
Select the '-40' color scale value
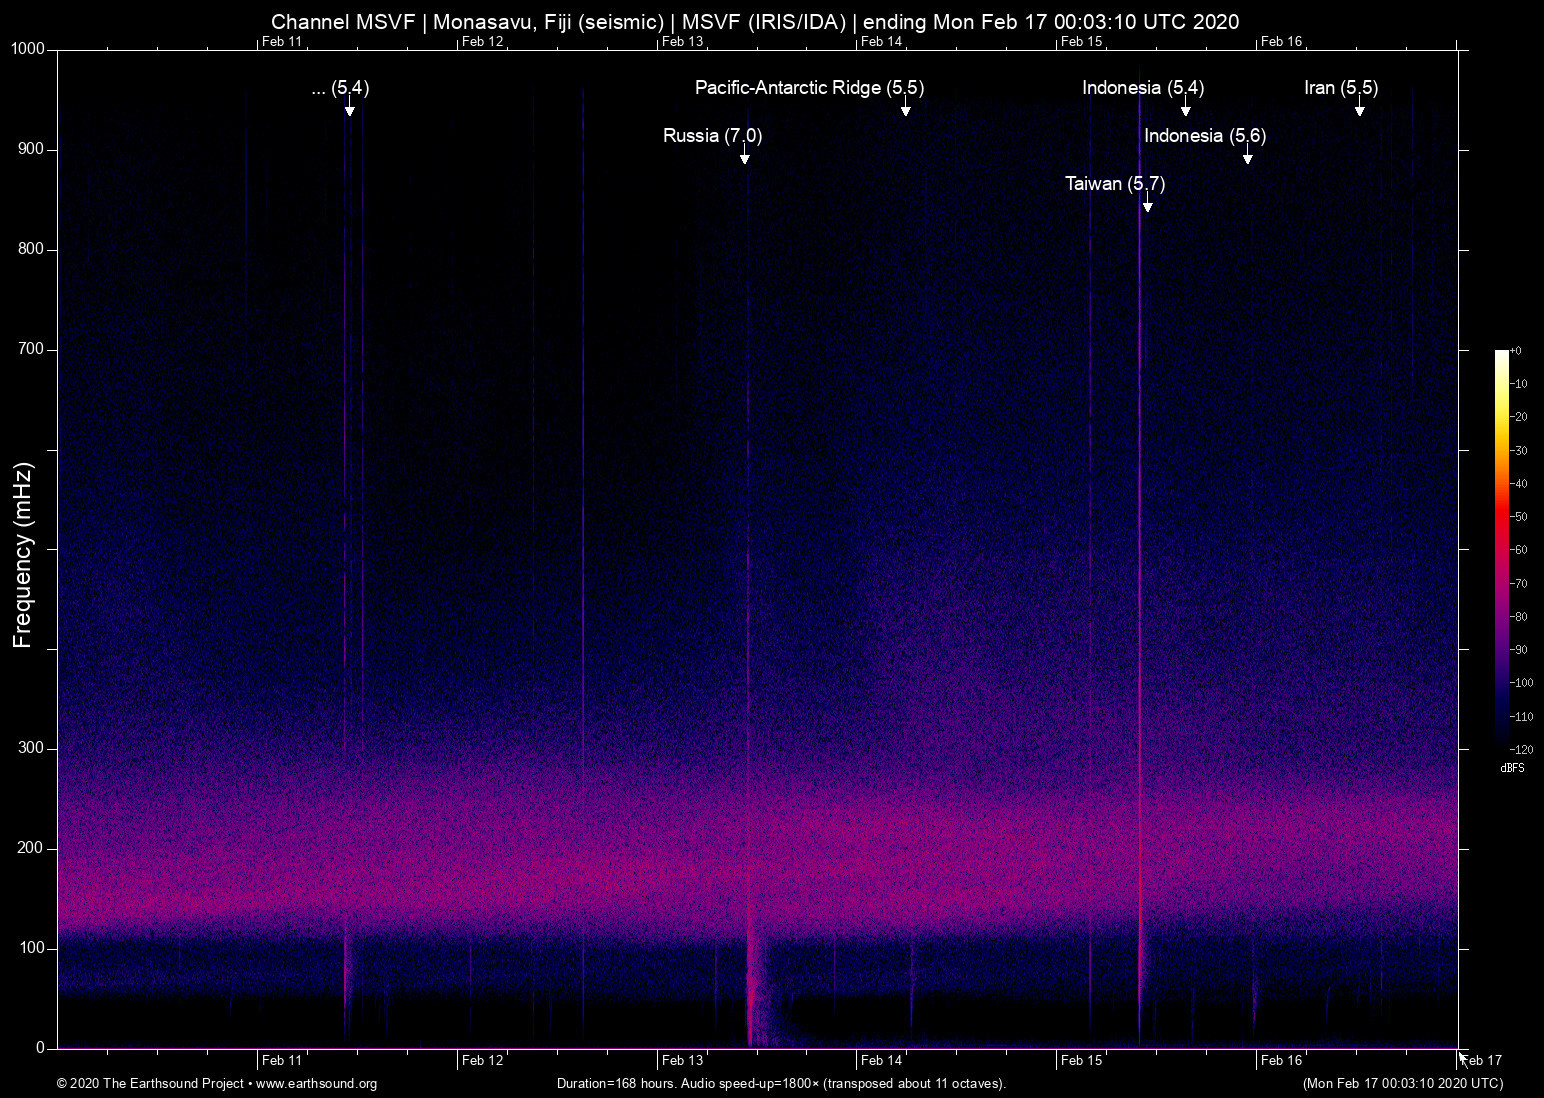[1519, 484]
